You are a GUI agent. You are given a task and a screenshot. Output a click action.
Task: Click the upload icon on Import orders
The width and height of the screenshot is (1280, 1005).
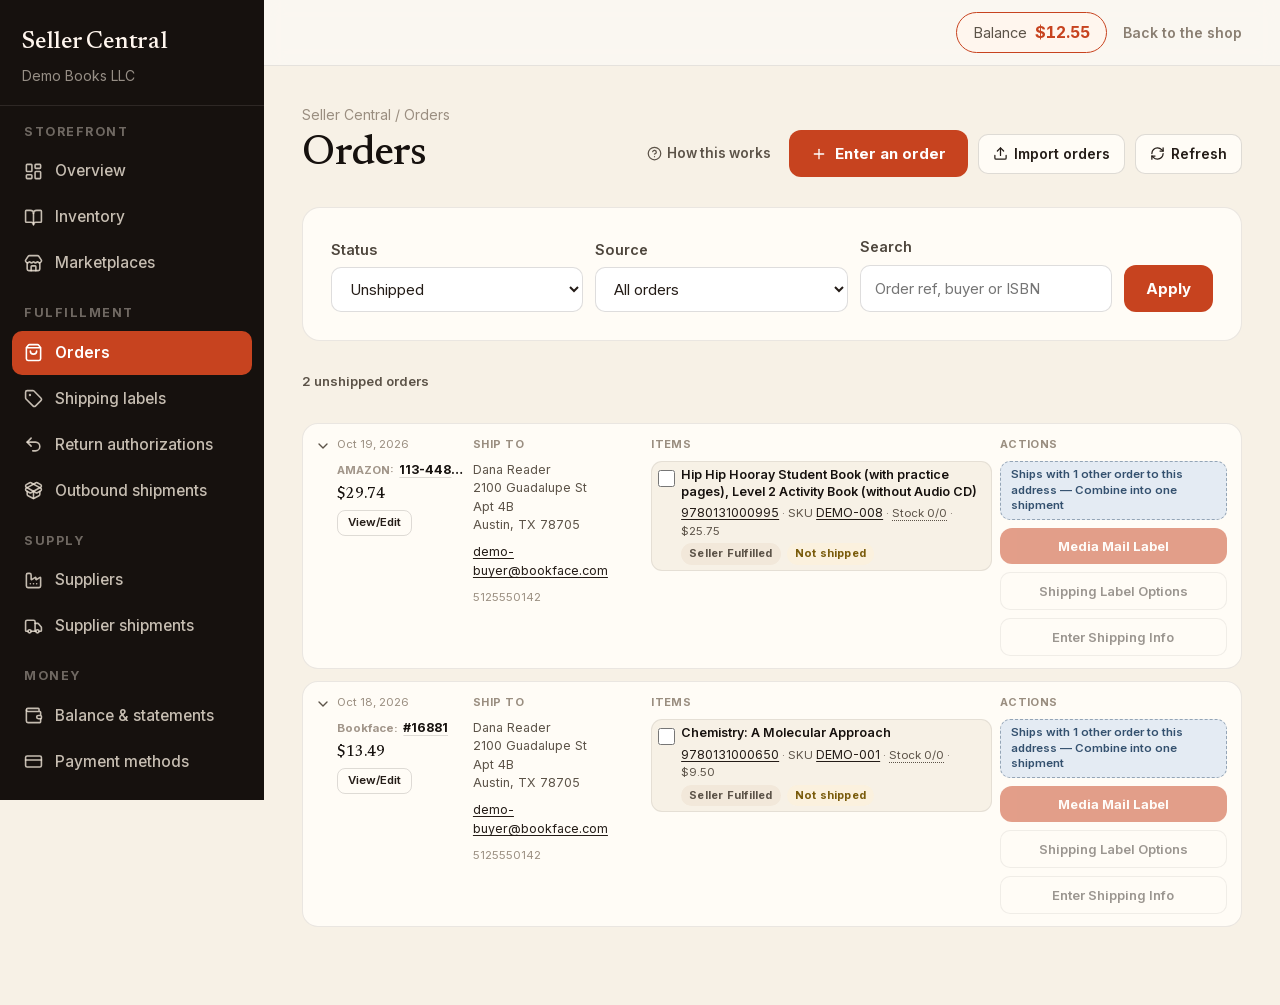tap(1000, 154)
